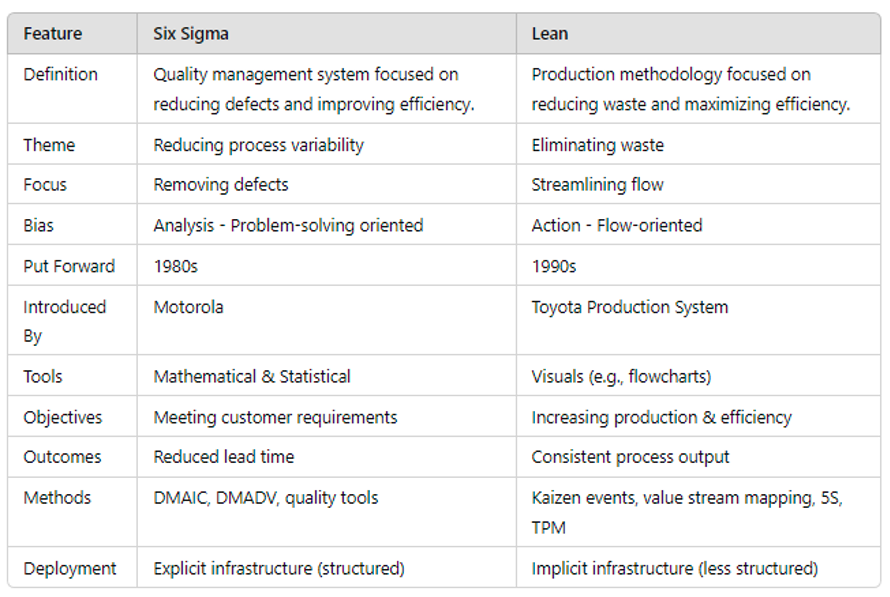This screenshot has height=597, width=890.
Task: Click the Lean definition text
Action: click(690, 89)
